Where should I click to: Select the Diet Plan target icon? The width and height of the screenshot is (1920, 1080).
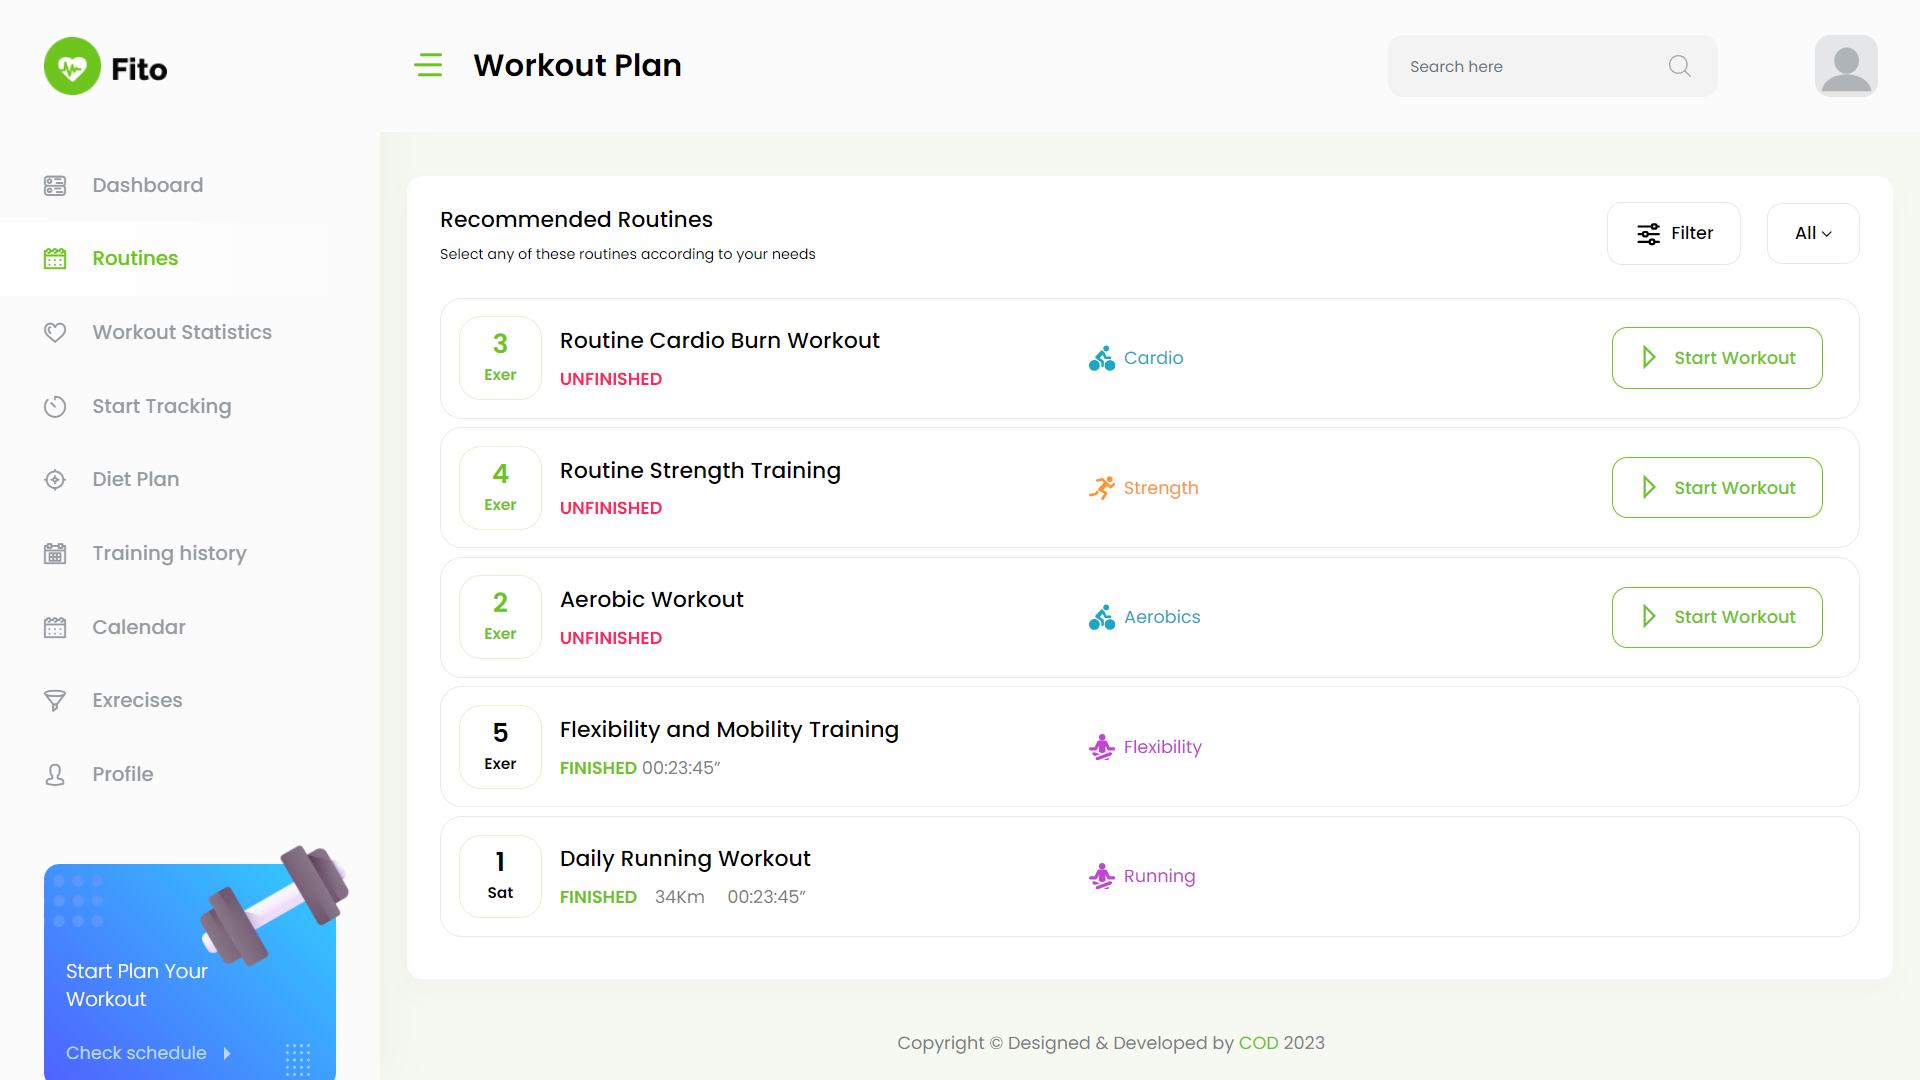55,479
